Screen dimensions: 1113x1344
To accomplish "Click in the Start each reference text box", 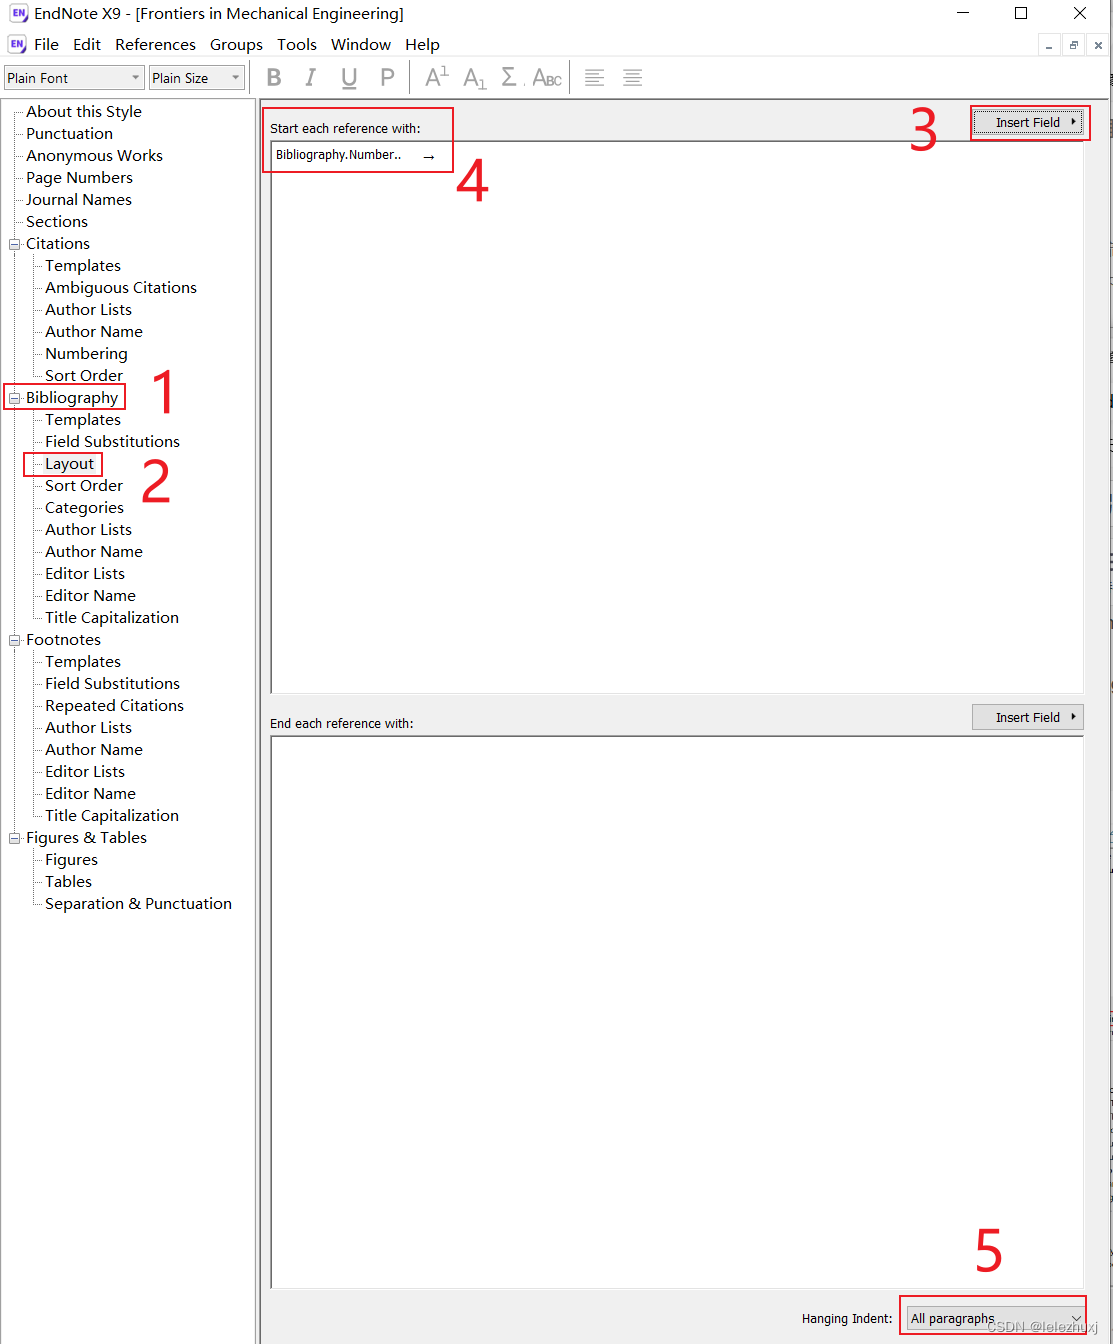I will tap(677, 417).
